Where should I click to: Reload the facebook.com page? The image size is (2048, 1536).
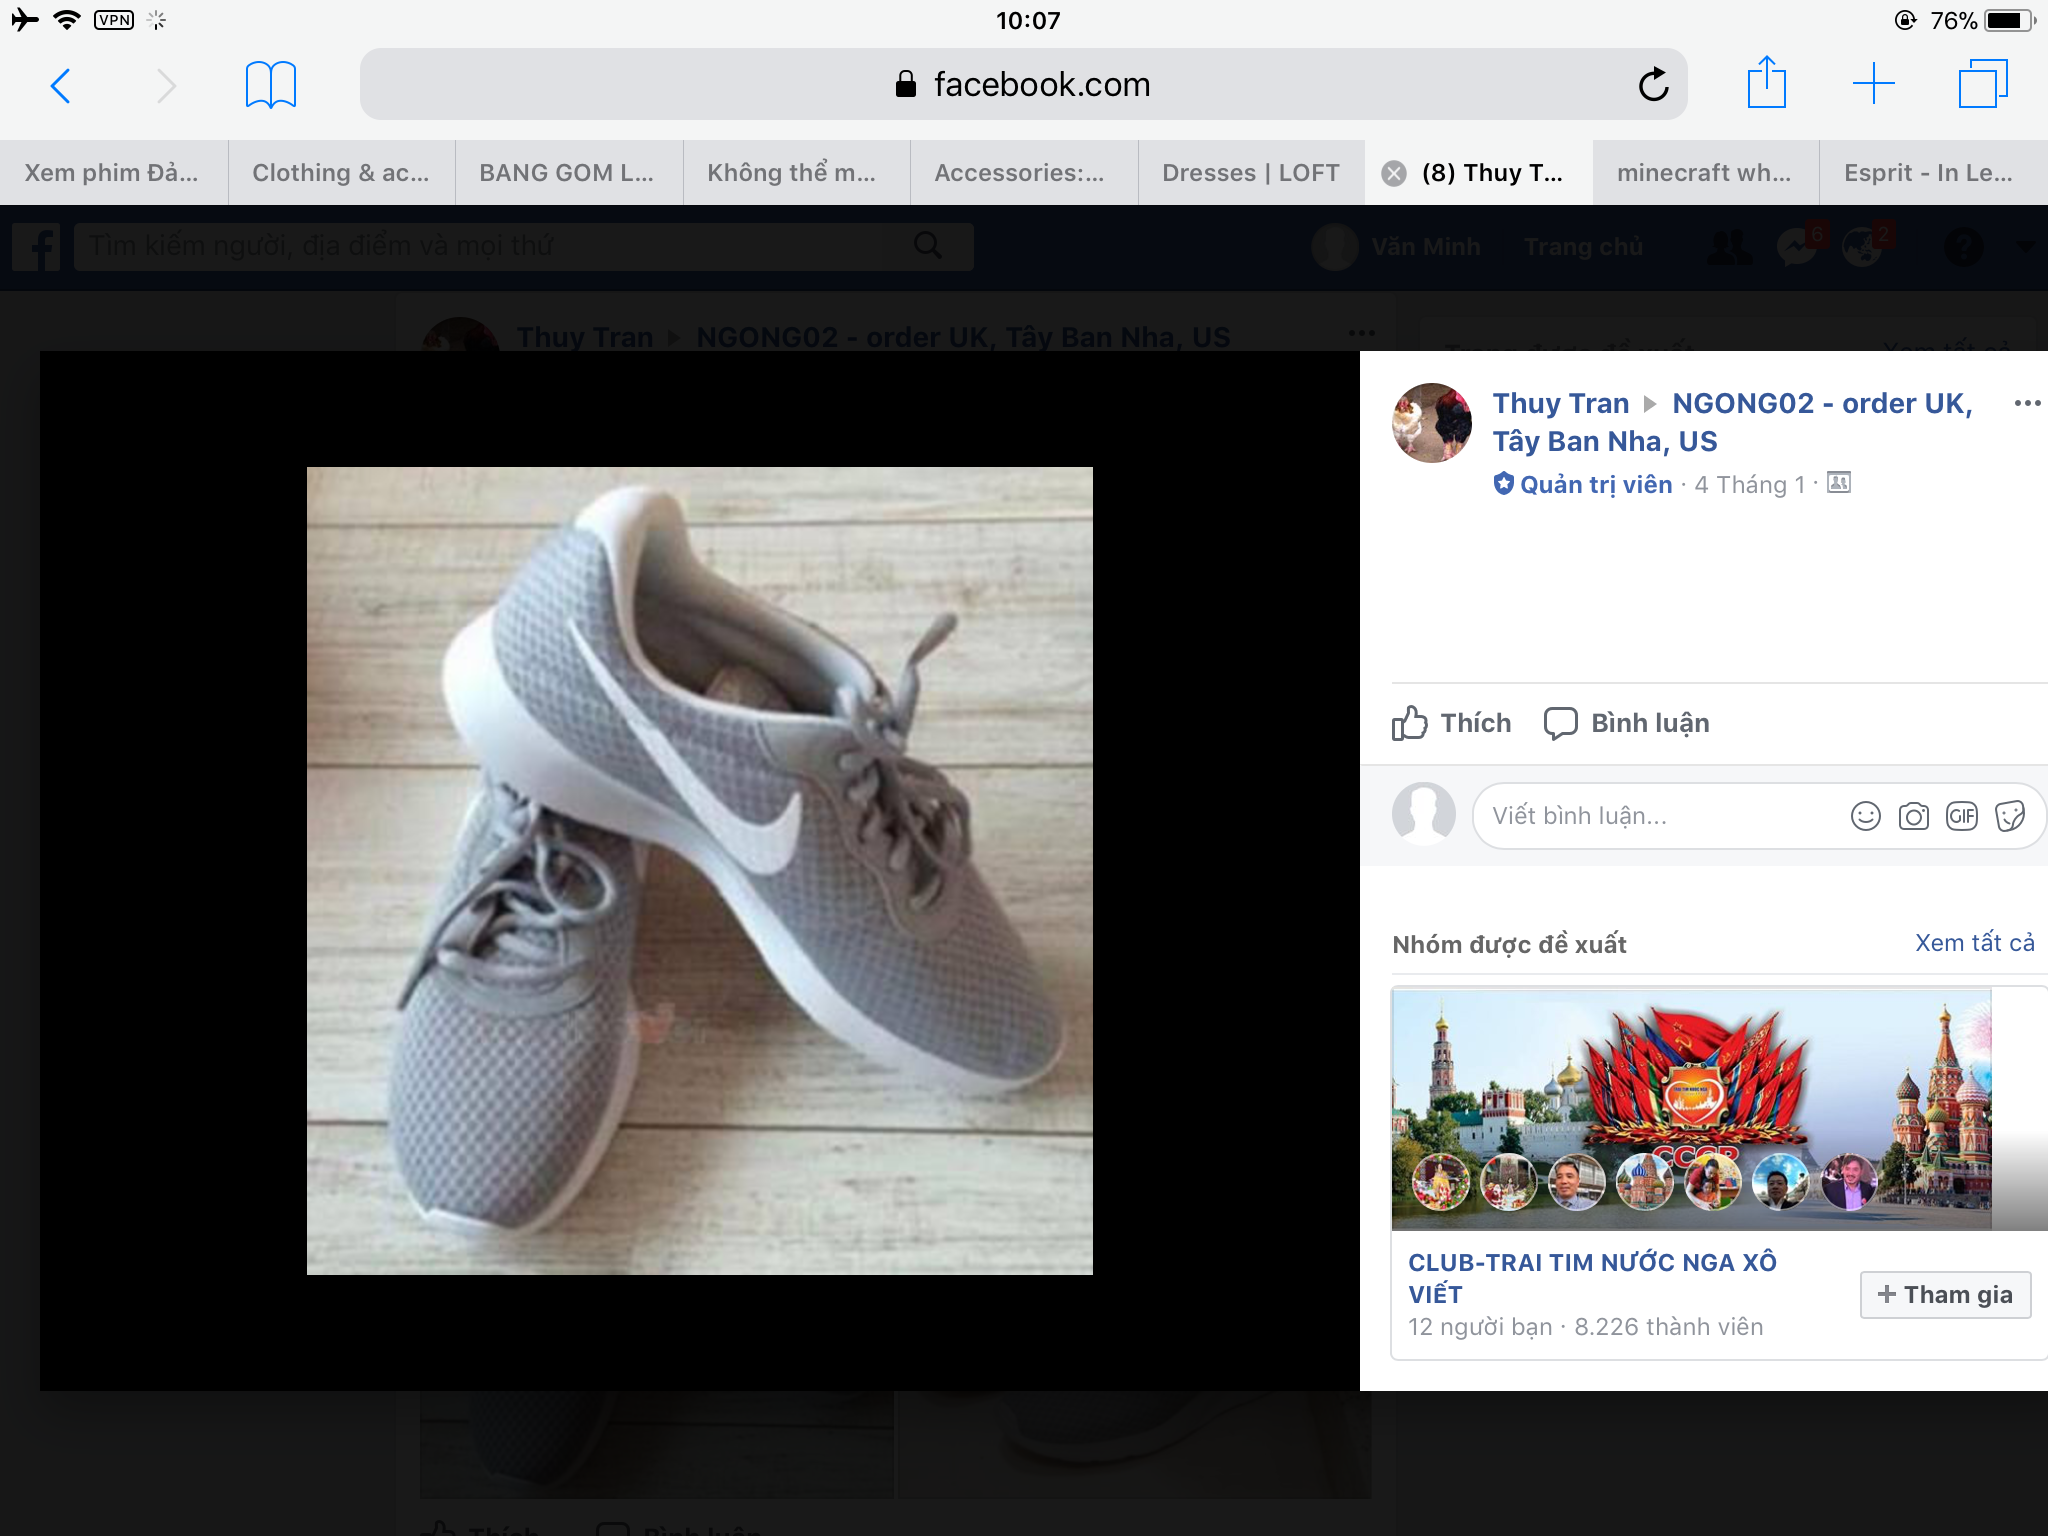(1653, 85)
